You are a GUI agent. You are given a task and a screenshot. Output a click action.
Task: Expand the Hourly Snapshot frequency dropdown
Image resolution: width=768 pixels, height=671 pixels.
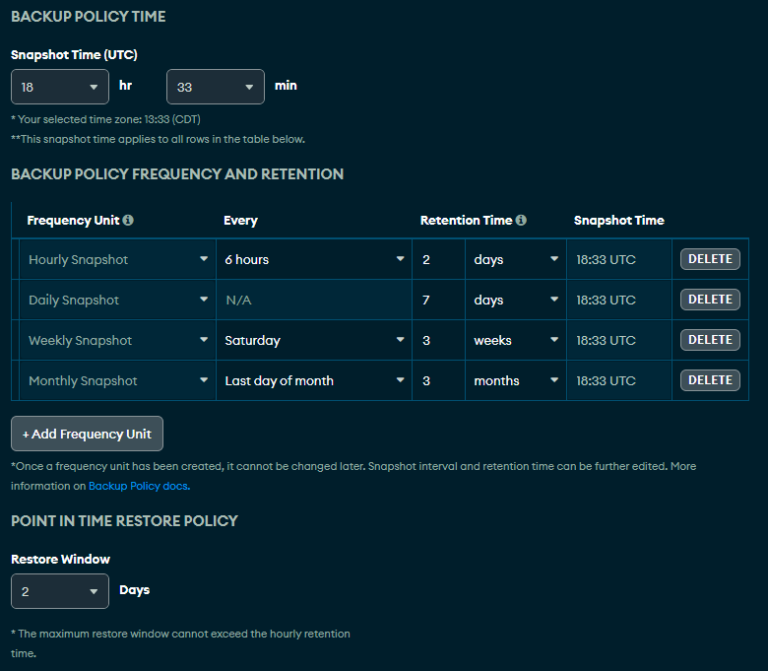[x=117, y=260]
